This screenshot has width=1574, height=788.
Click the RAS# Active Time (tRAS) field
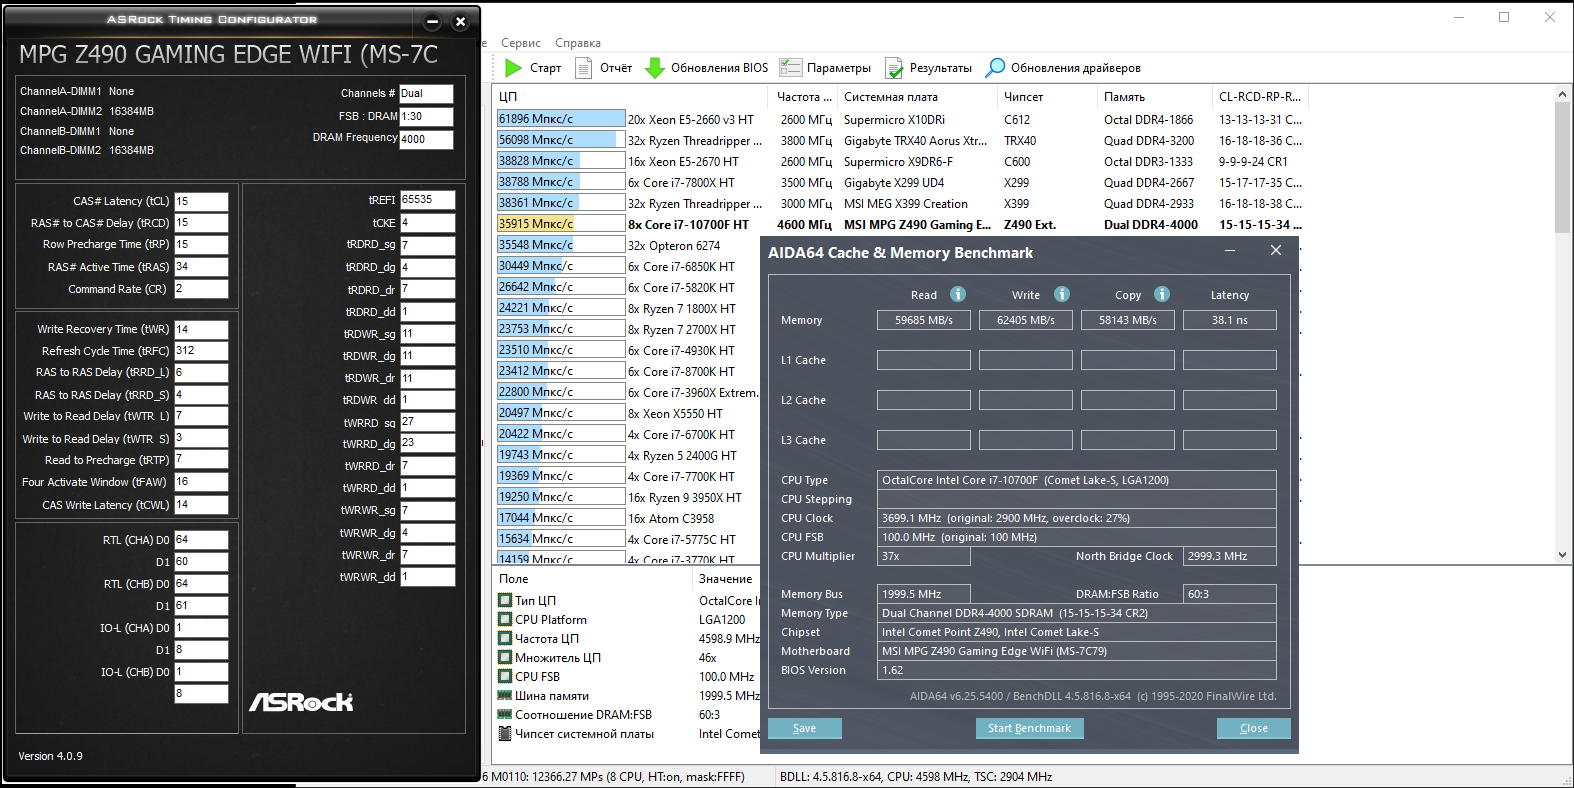[201, 267]
